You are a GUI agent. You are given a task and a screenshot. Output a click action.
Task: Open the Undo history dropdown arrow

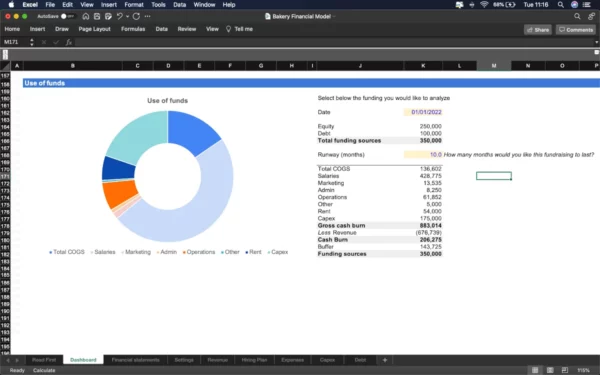click(127, 16)
